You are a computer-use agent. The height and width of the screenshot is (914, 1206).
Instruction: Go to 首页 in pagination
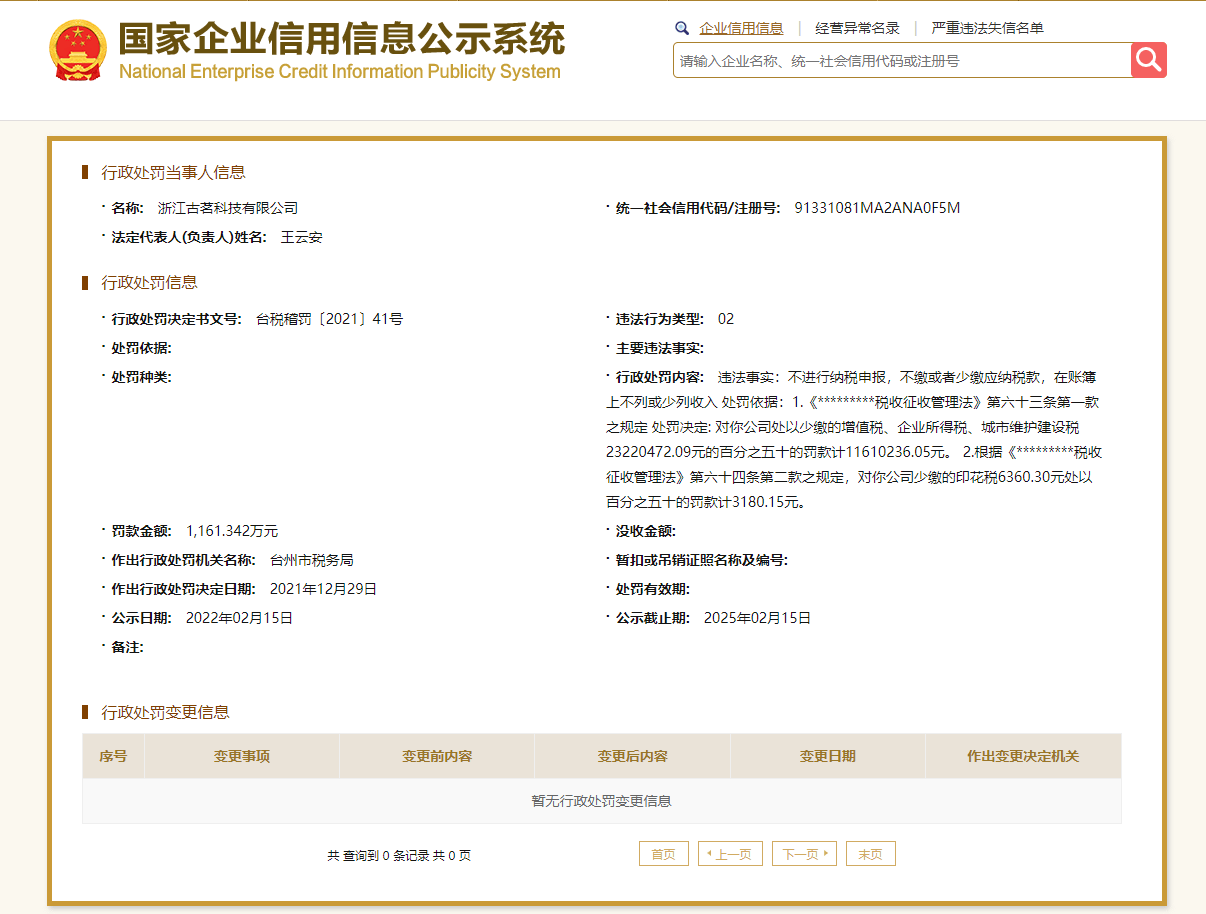[664, 854]
